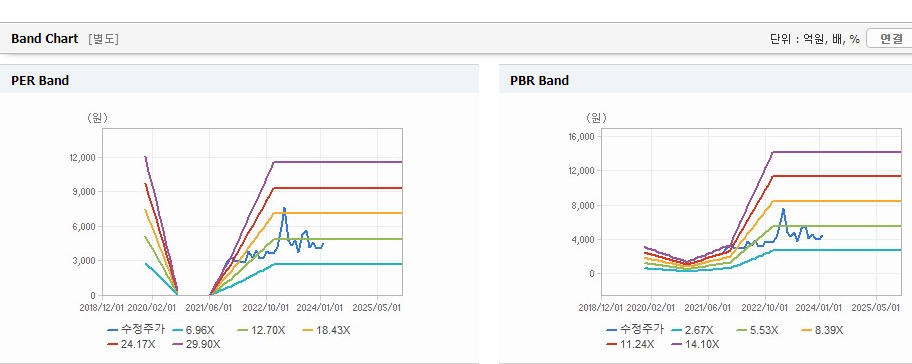Viewport: 912px width, 364px height.
Task: Toggle 11.24X legend series in PBR Band
Action: tap(630, 344)
